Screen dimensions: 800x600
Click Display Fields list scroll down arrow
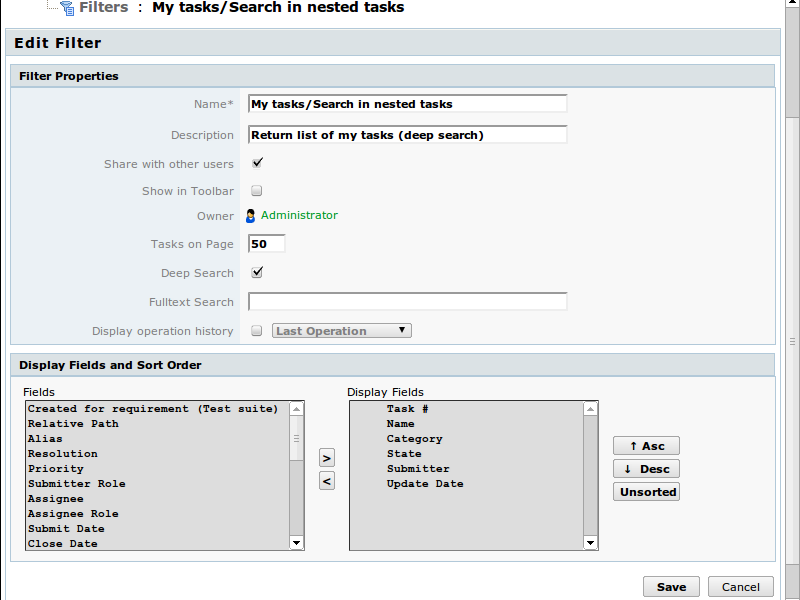[x=590, y=542]
